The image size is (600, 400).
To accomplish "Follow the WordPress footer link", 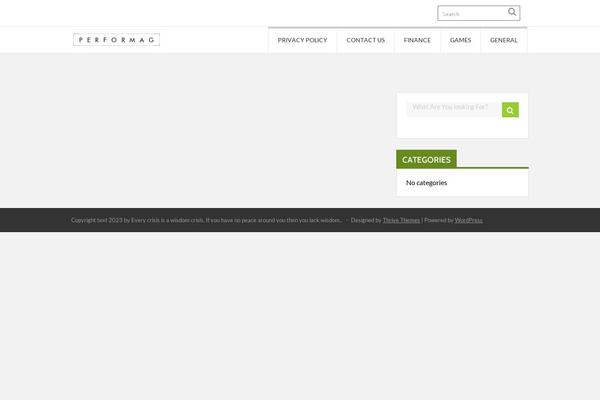I will 468,220.
